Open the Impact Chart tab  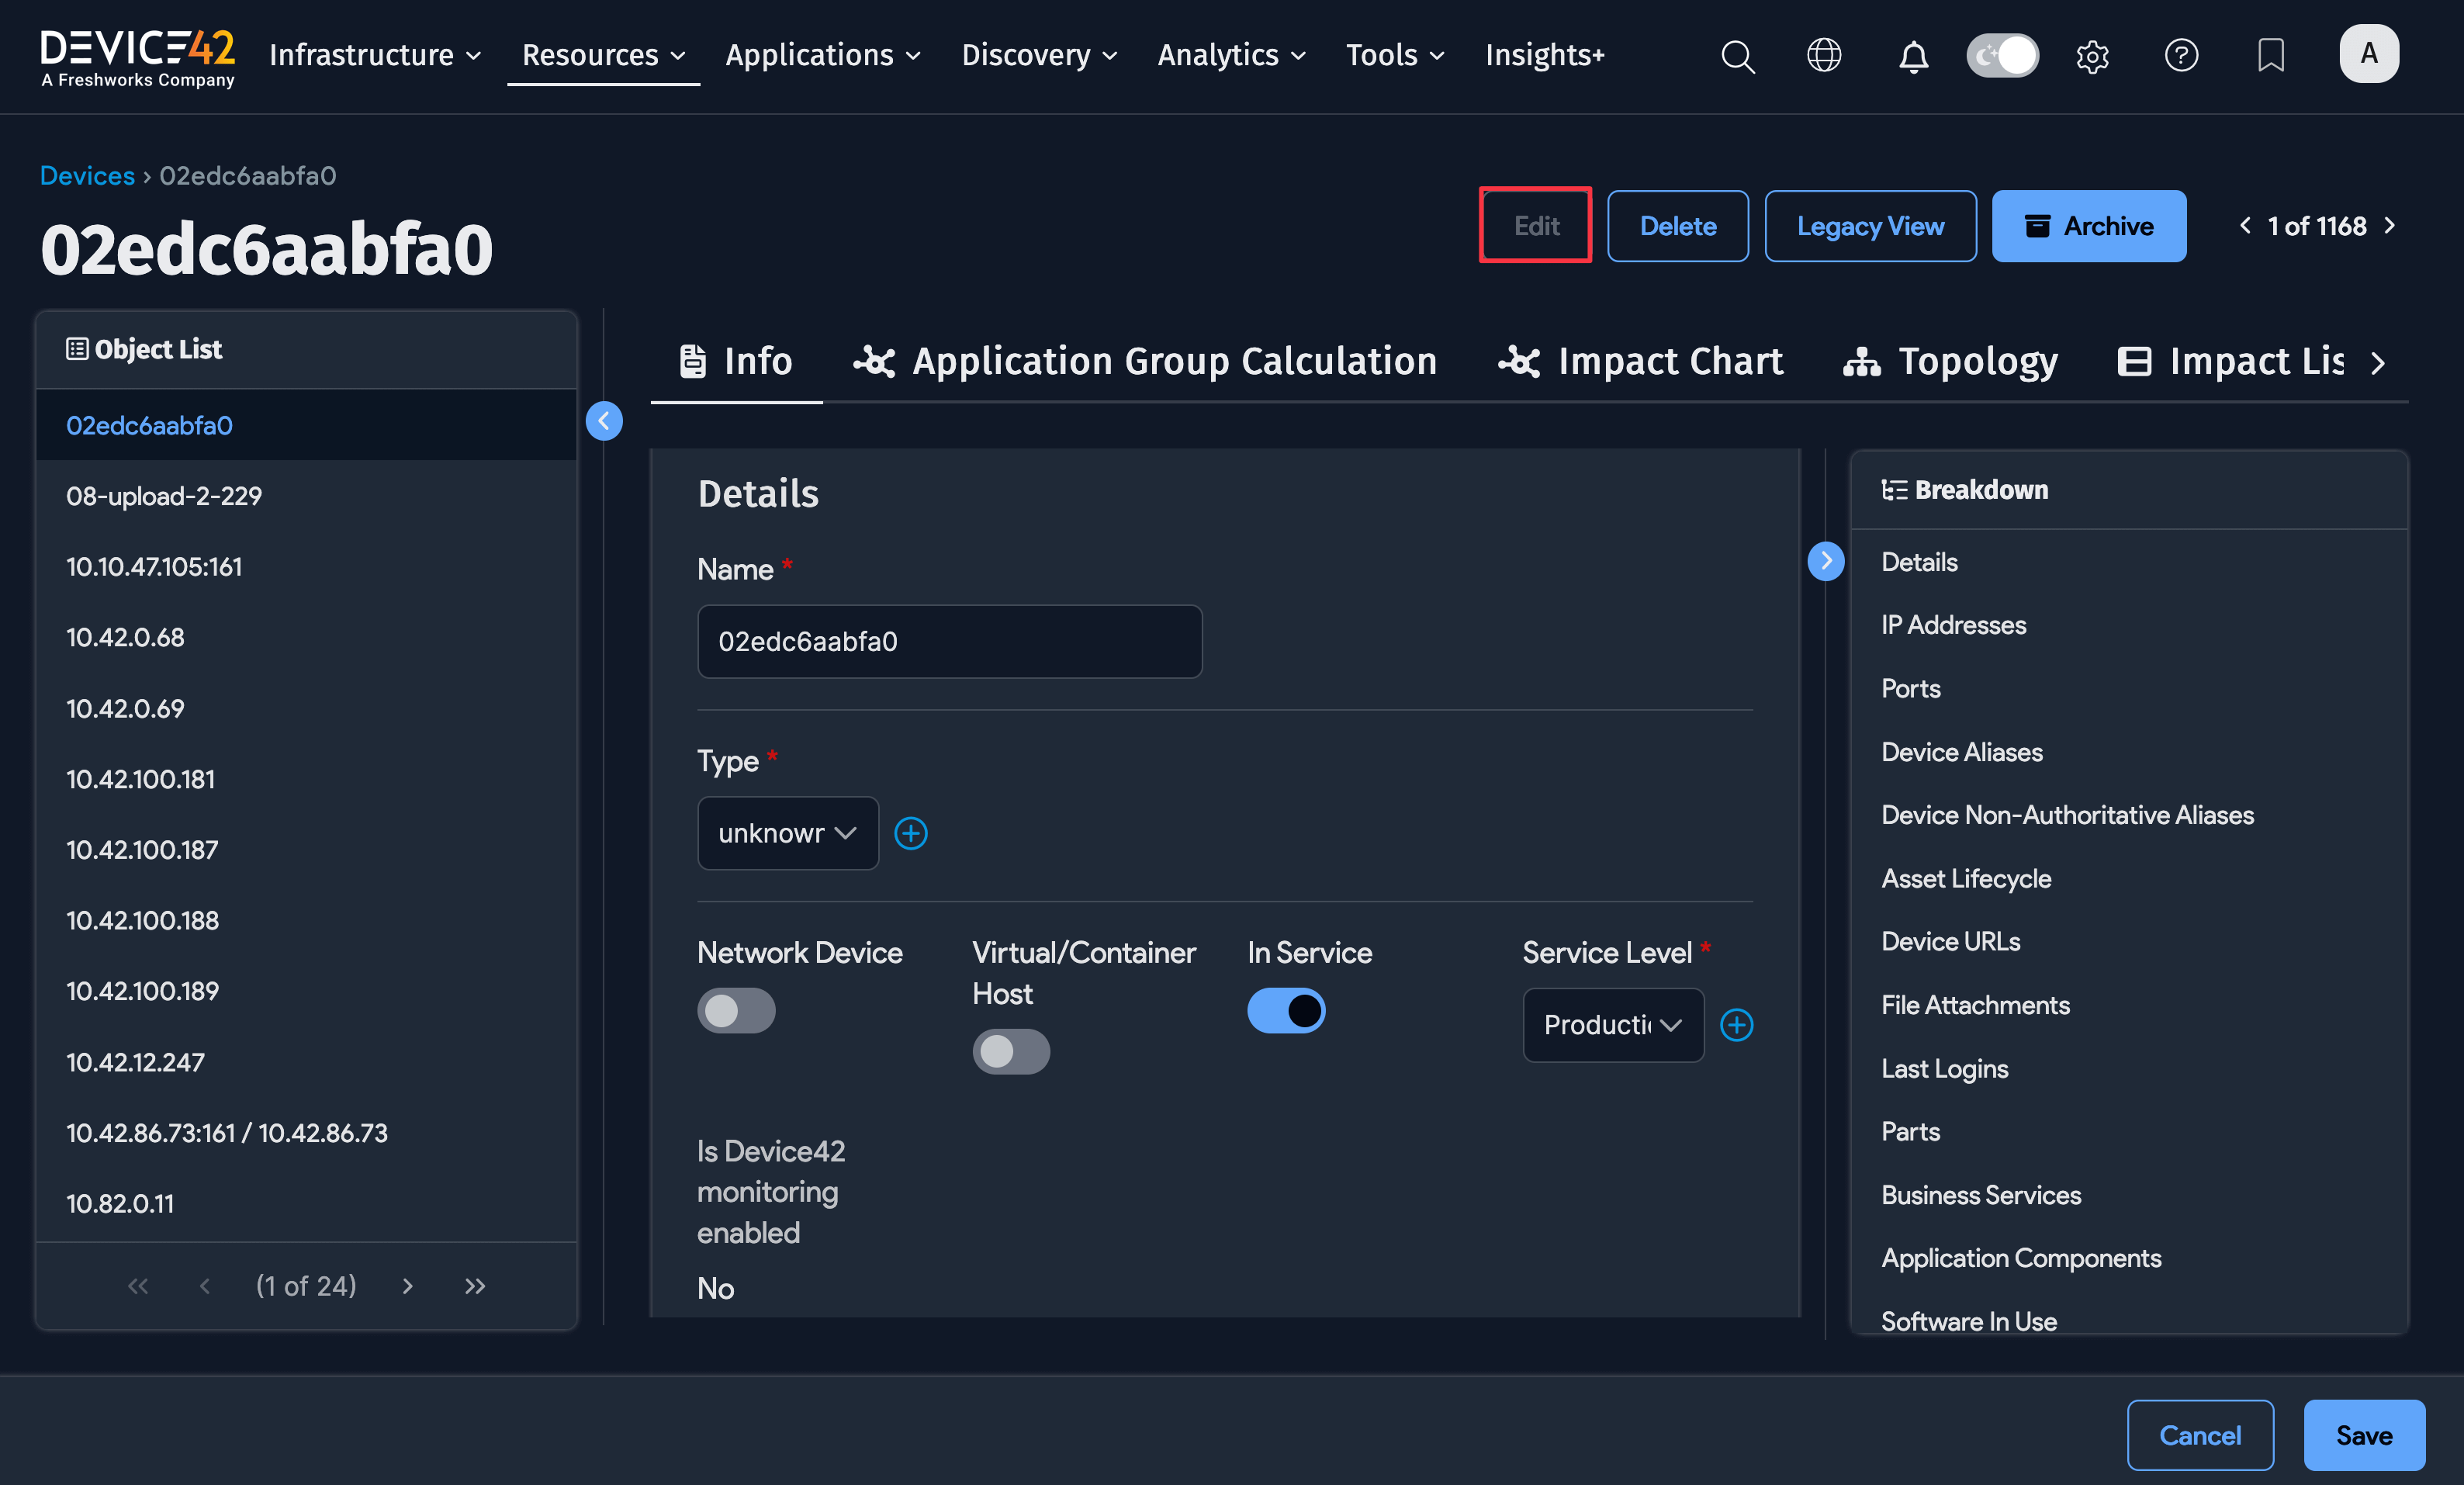[1641, 361]
